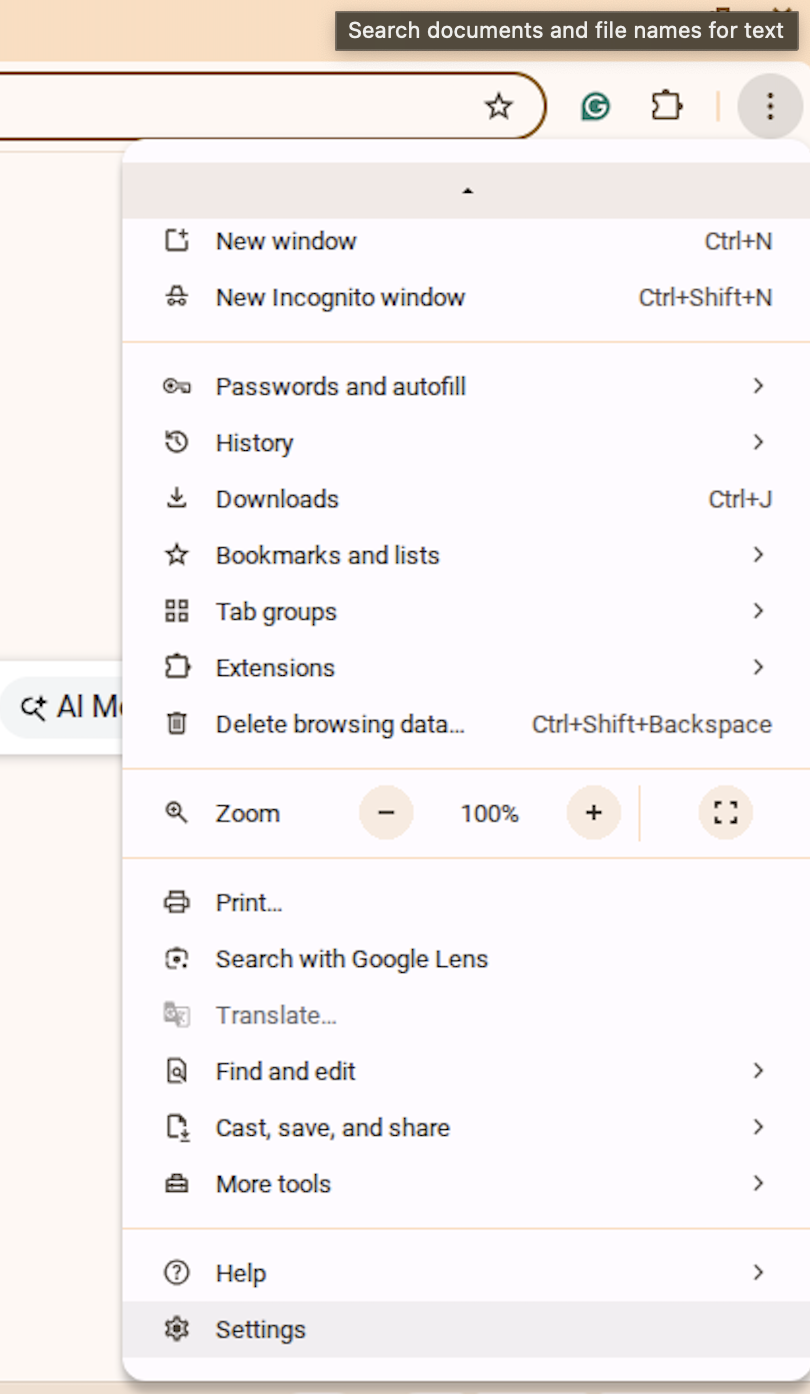Click the AI Mode sparkle icon

[32, 706]
